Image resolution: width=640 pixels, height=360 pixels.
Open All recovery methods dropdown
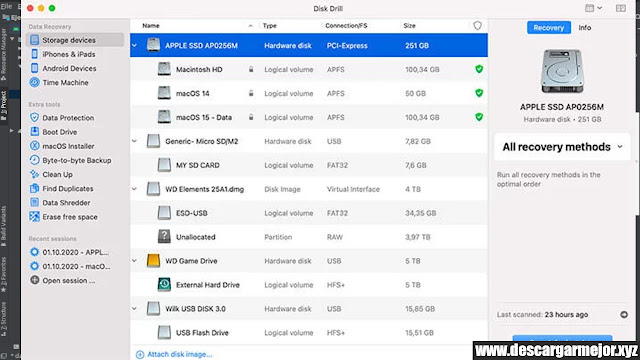pos(562,147)
